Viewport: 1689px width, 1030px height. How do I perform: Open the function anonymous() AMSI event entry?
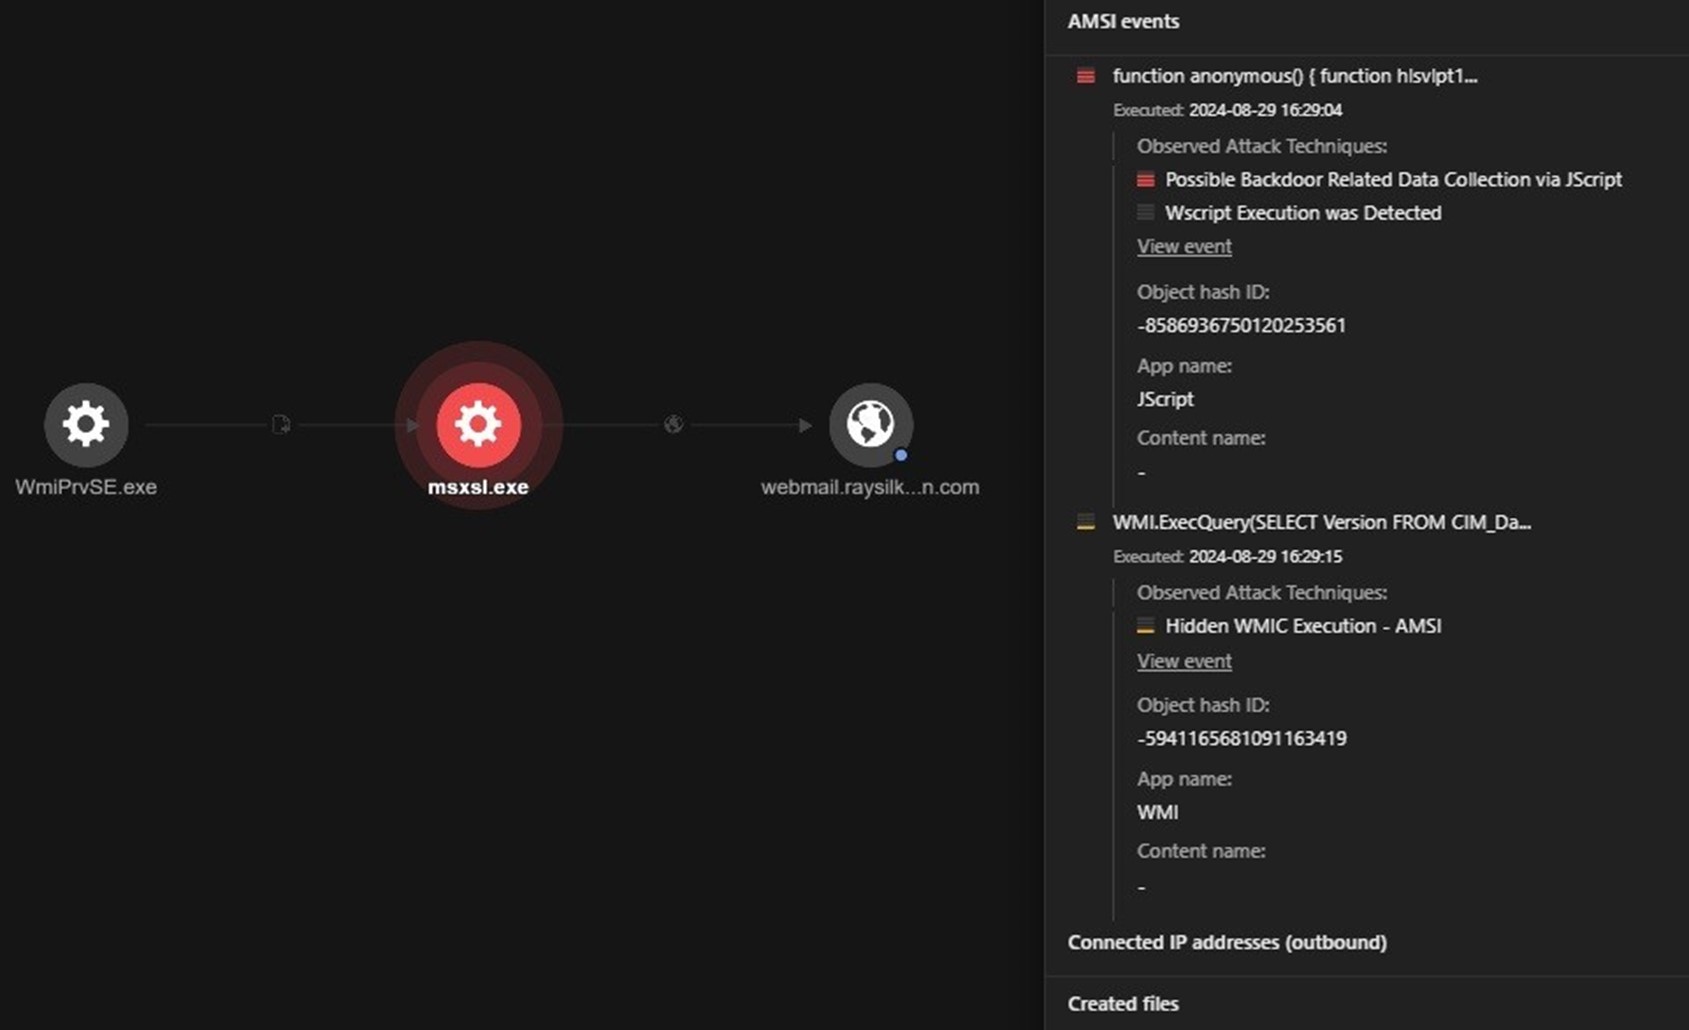coord(1294,76)
